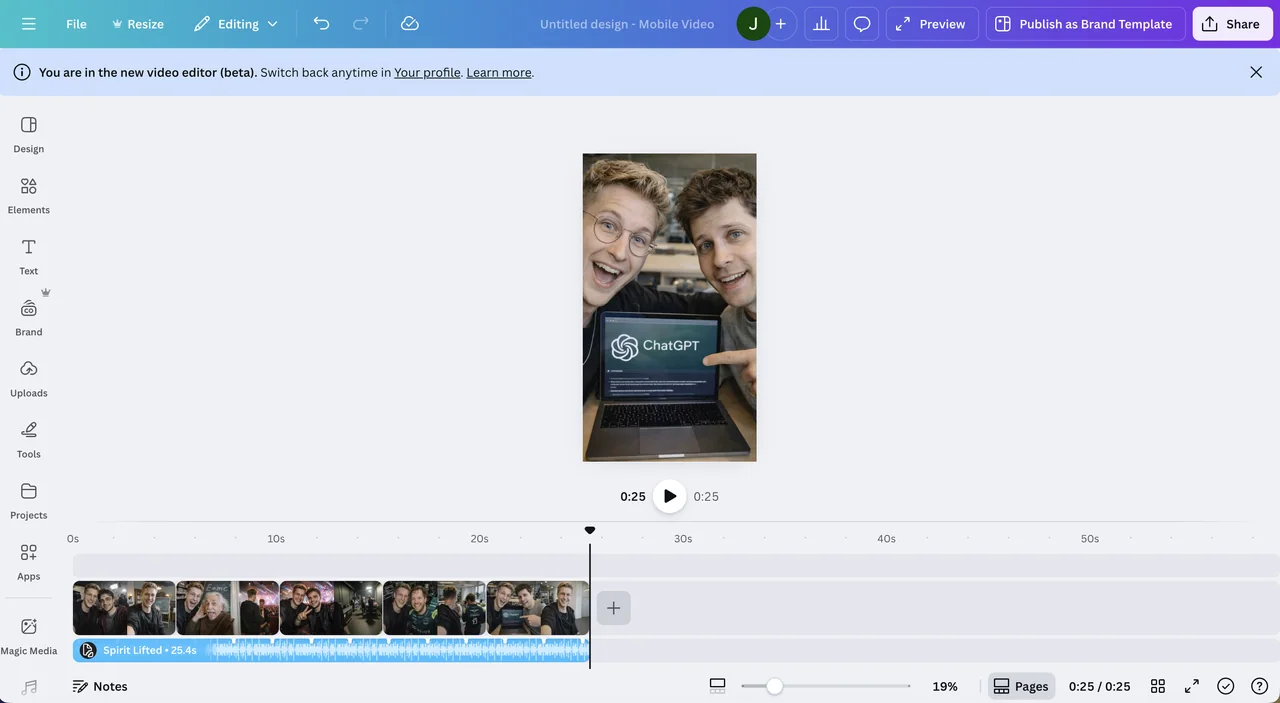Image resolution: width=1280 pixels, height=703 pixels.
Task: Click the 30s mark on the timeline ruler
Action: pos(683,538)
